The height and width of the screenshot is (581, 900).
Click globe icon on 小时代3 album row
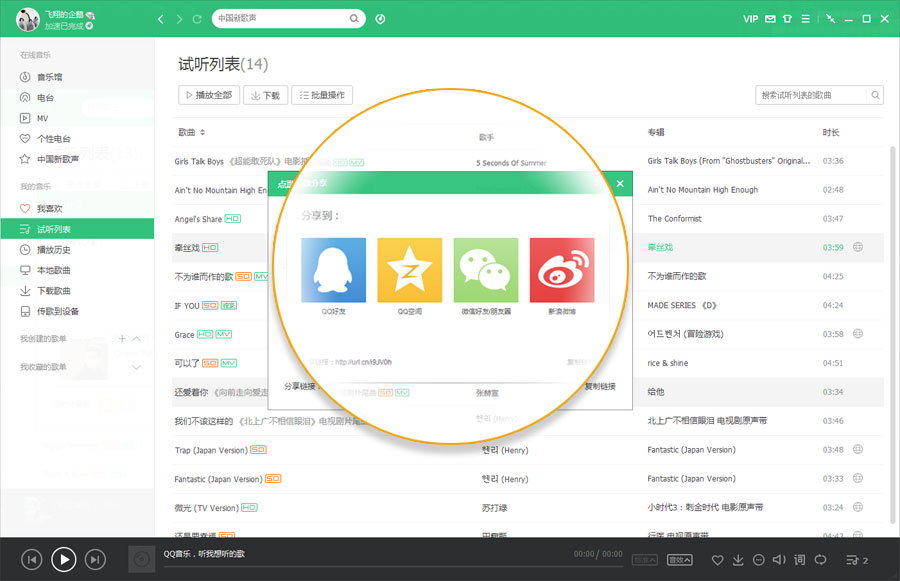pos(858,507)
